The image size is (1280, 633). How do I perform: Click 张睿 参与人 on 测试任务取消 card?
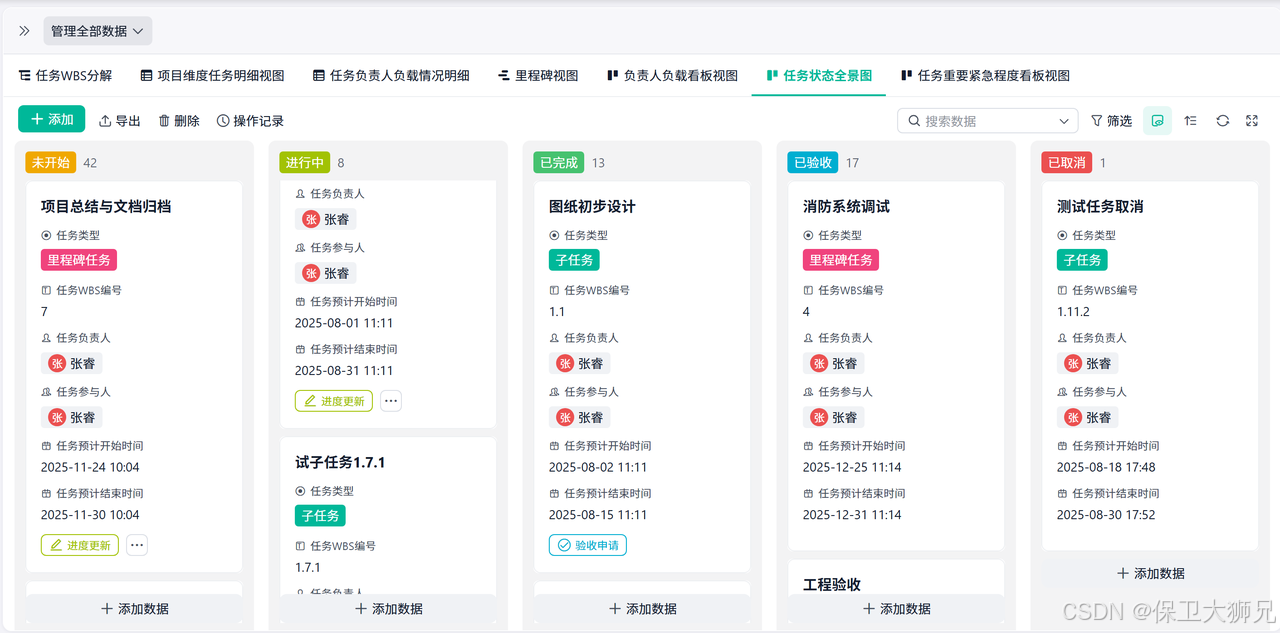coord(1088,418)
